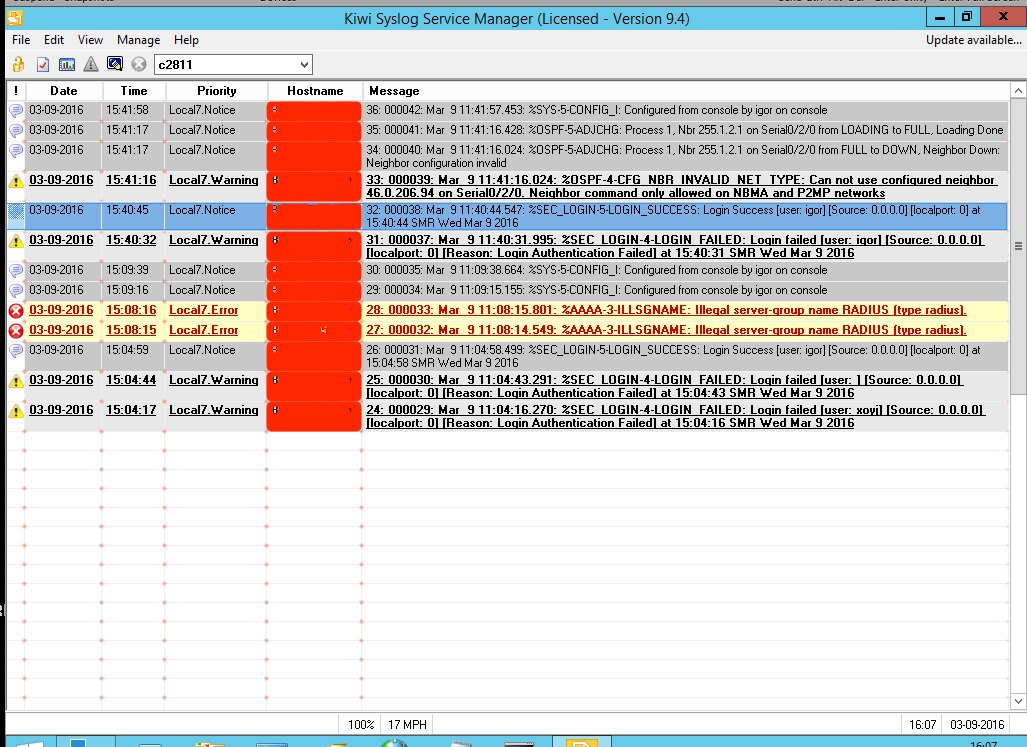Select the OSPF-4-CFG_NBR_INVALID_NET_TYPE message 33
Viewport: 1027px width, 747px height.
point(685,187)
